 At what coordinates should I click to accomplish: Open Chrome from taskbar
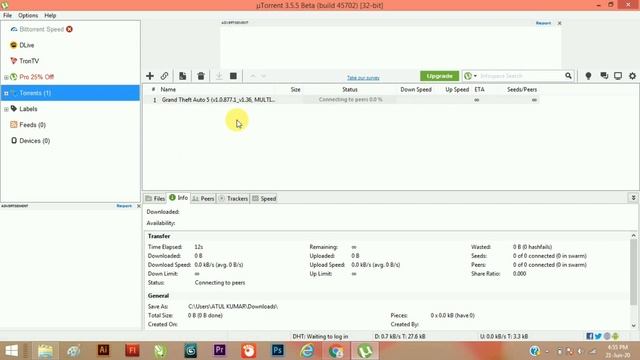[336, 351]
